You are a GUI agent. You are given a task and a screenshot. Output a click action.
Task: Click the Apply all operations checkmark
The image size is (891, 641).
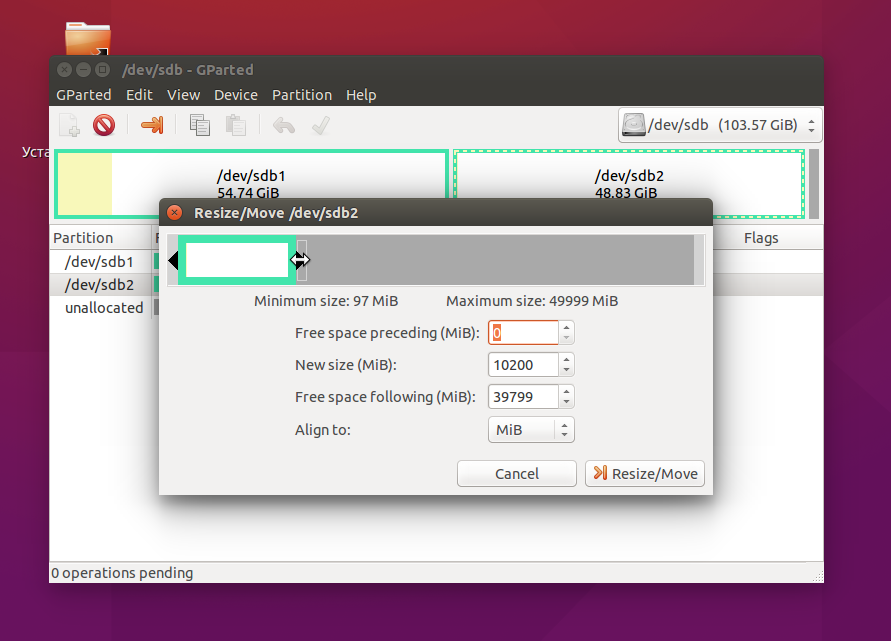coord(320,125)
